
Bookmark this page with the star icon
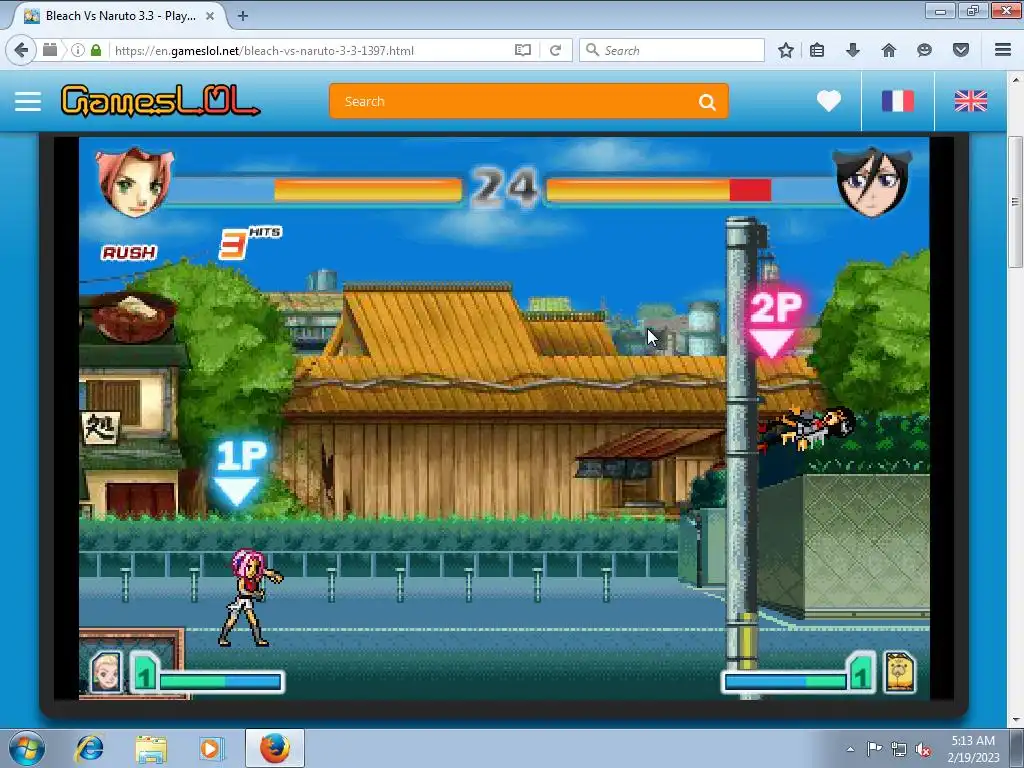click(x=786, y=50)
